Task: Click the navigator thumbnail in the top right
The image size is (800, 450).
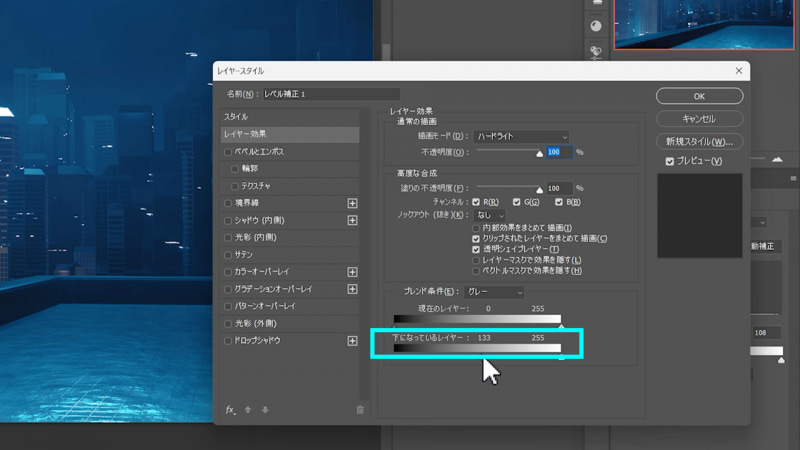Action: (704, 24)
